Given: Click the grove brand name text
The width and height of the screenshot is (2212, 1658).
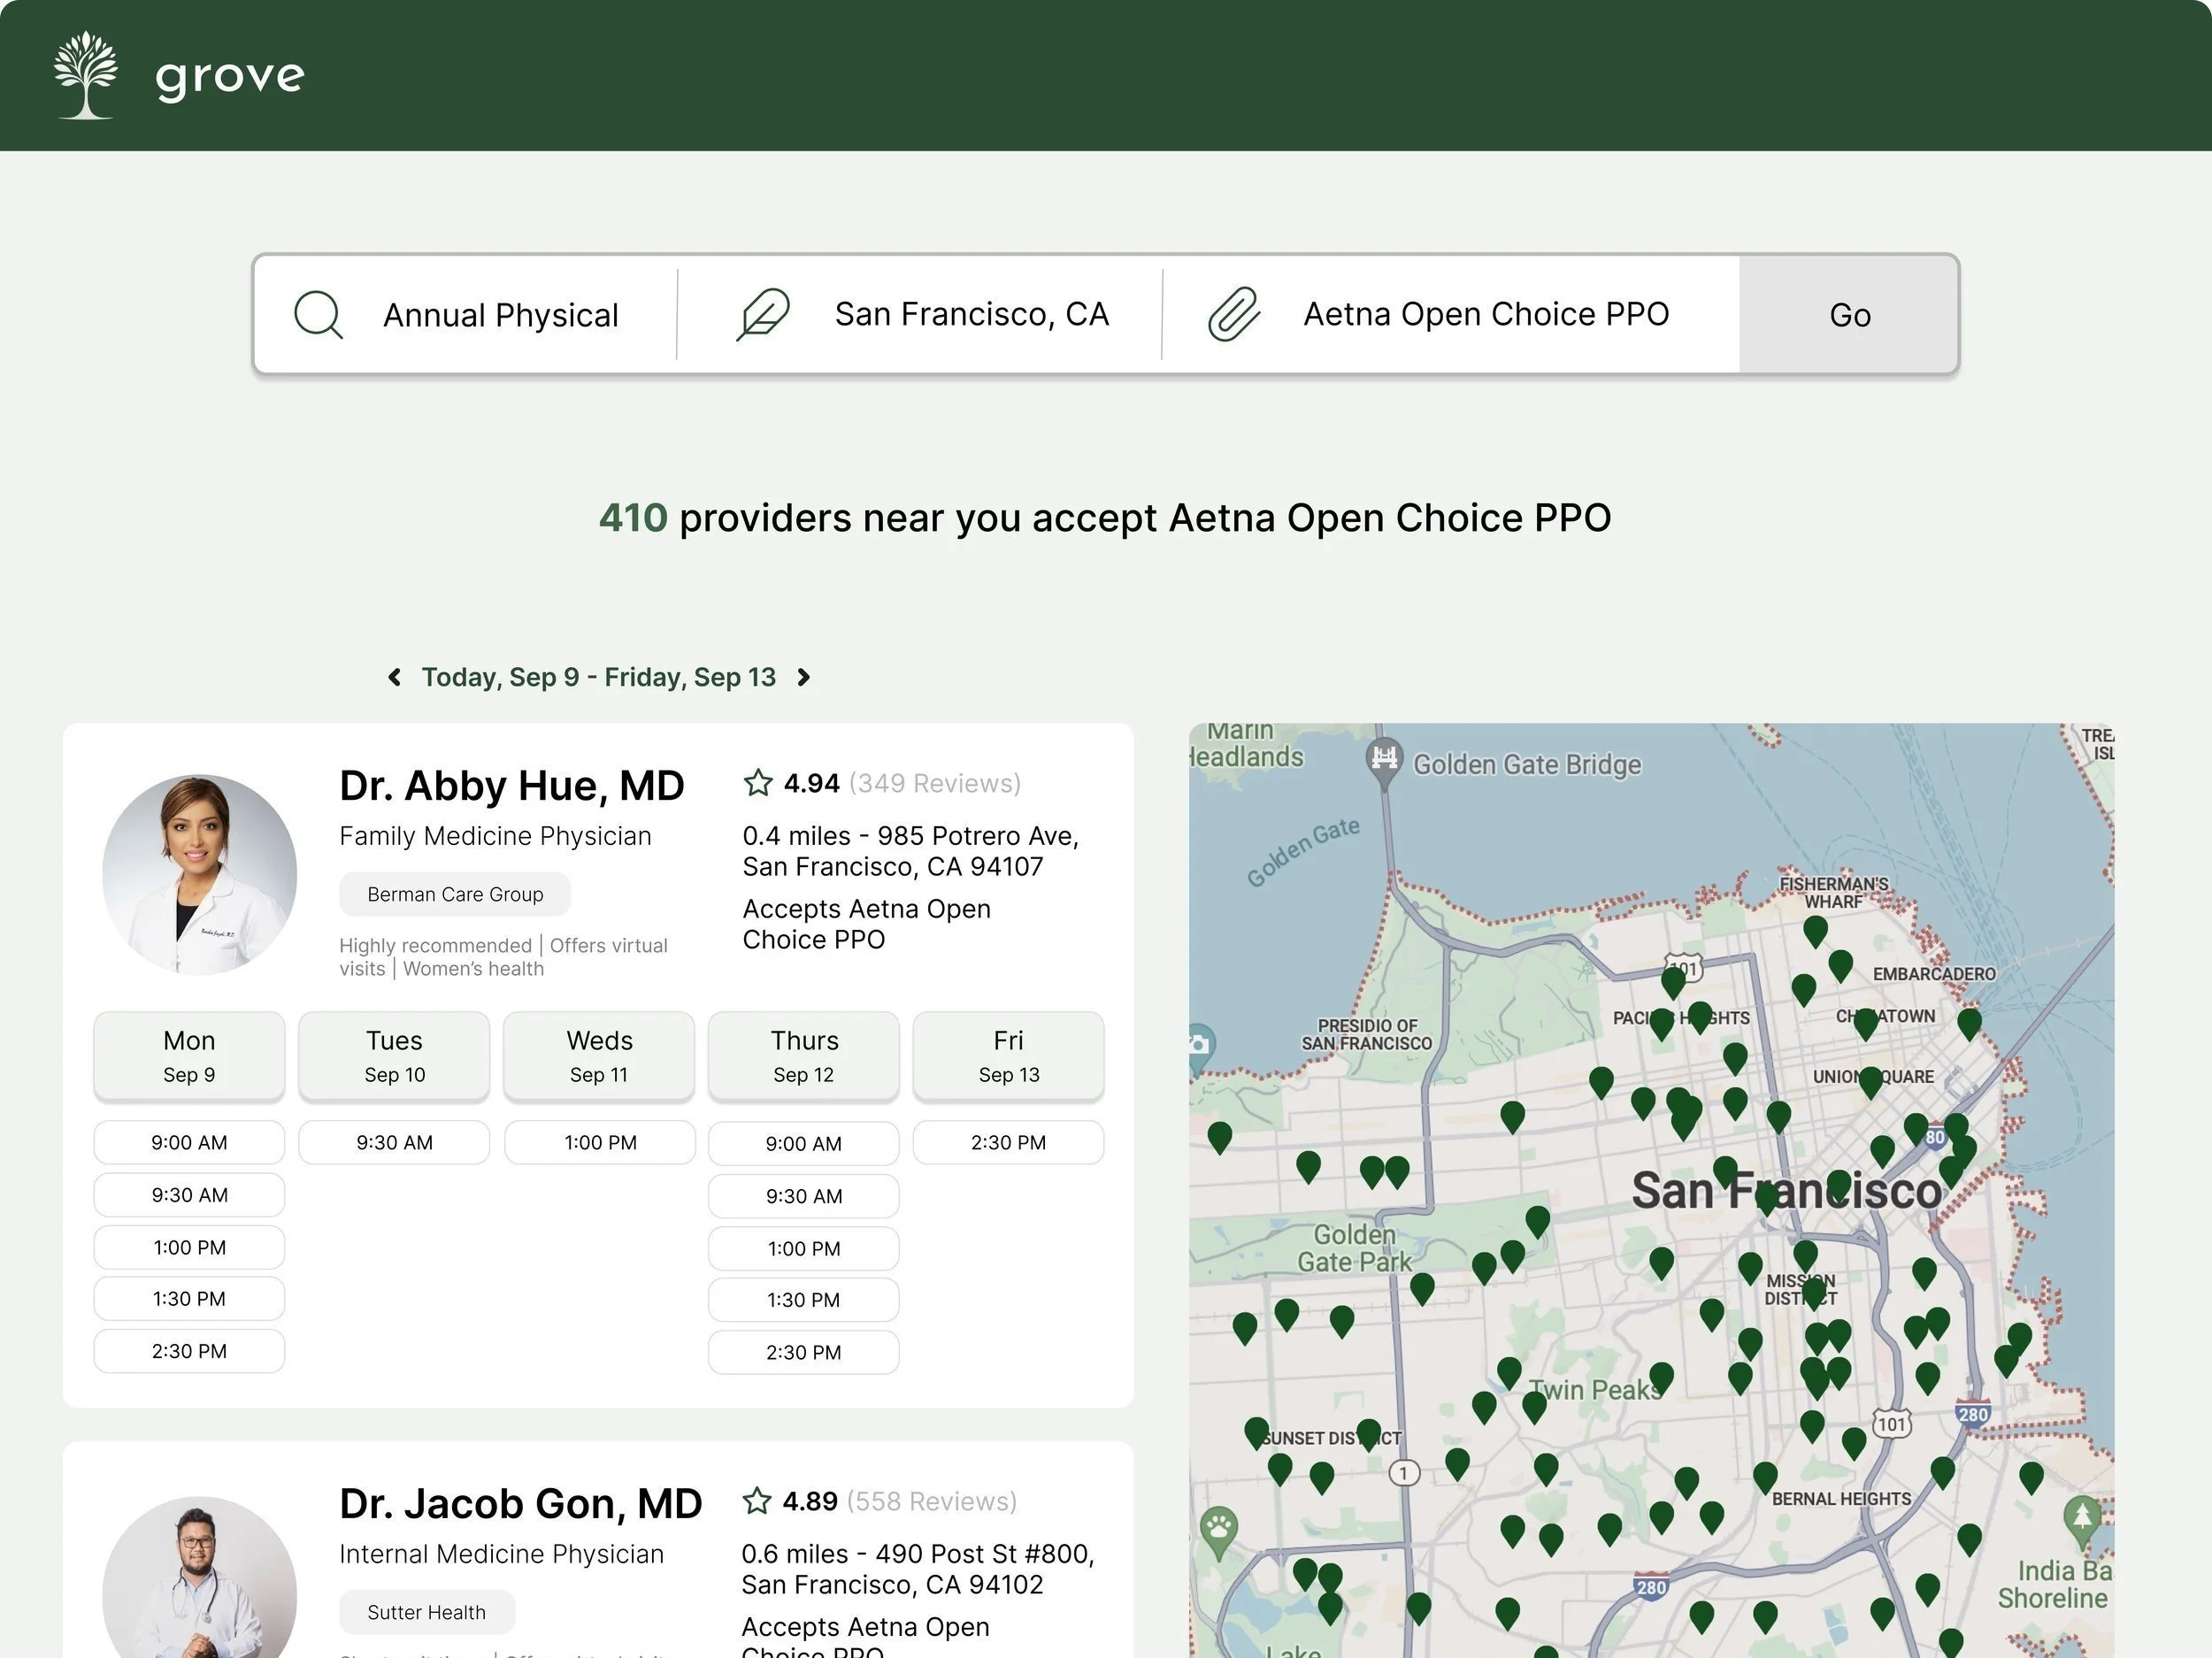Looking at the screenshot, I should point(230,77).
